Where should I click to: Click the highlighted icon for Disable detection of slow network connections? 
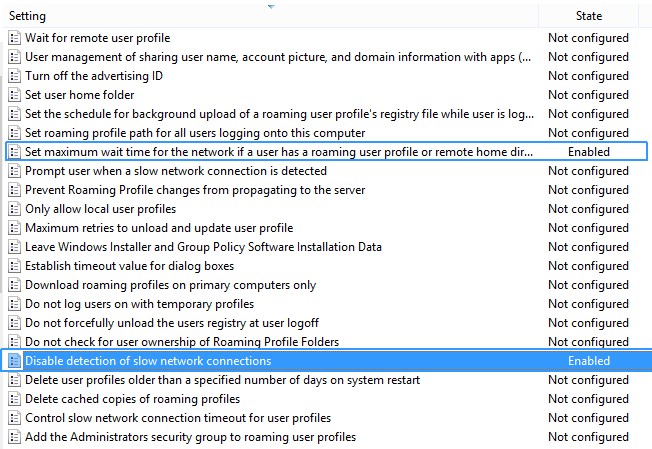point(15,361)
